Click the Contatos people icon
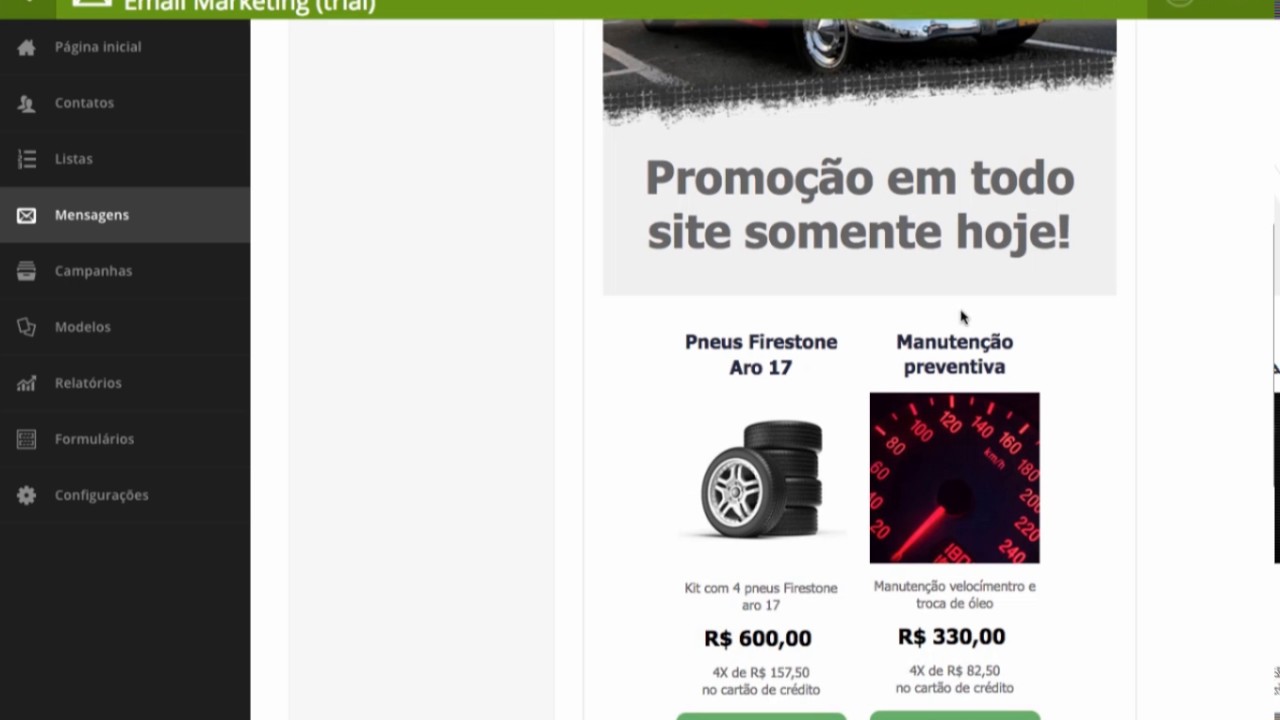Screen dimensions: 1280x720 click(26, 103)
